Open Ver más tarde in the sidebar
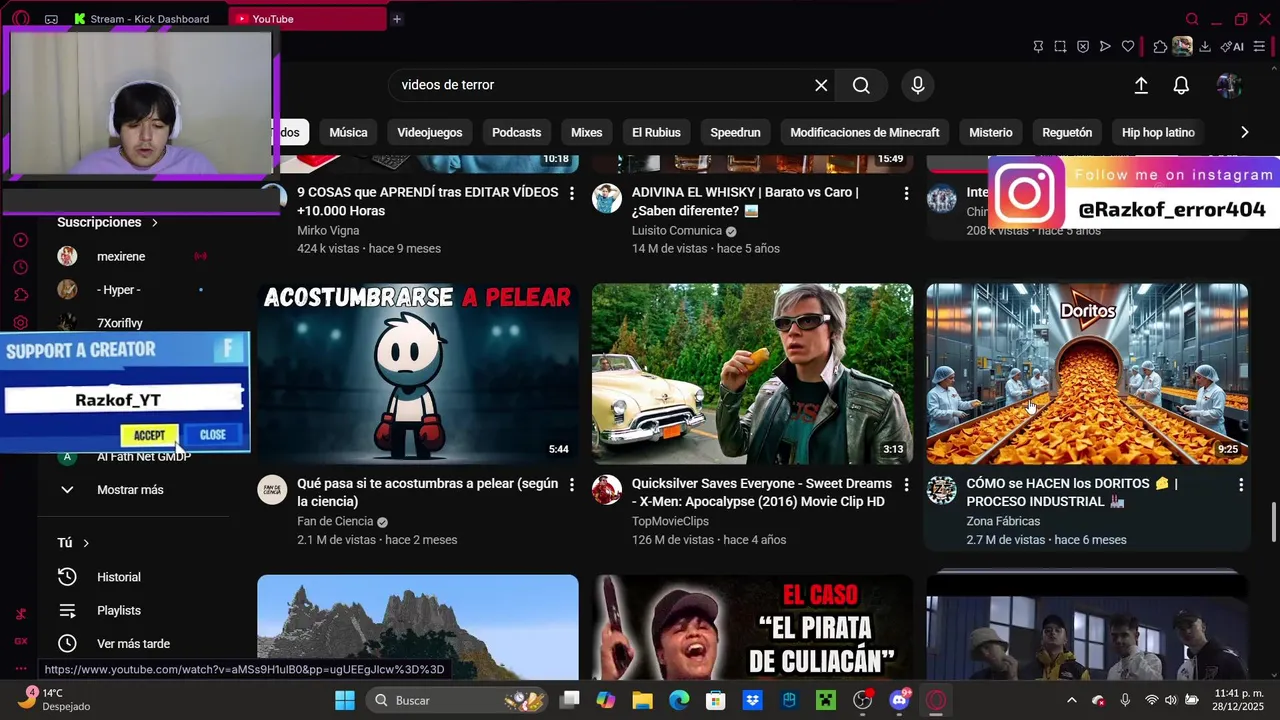This screenshot has width=1280, height=720. [133, 644]
